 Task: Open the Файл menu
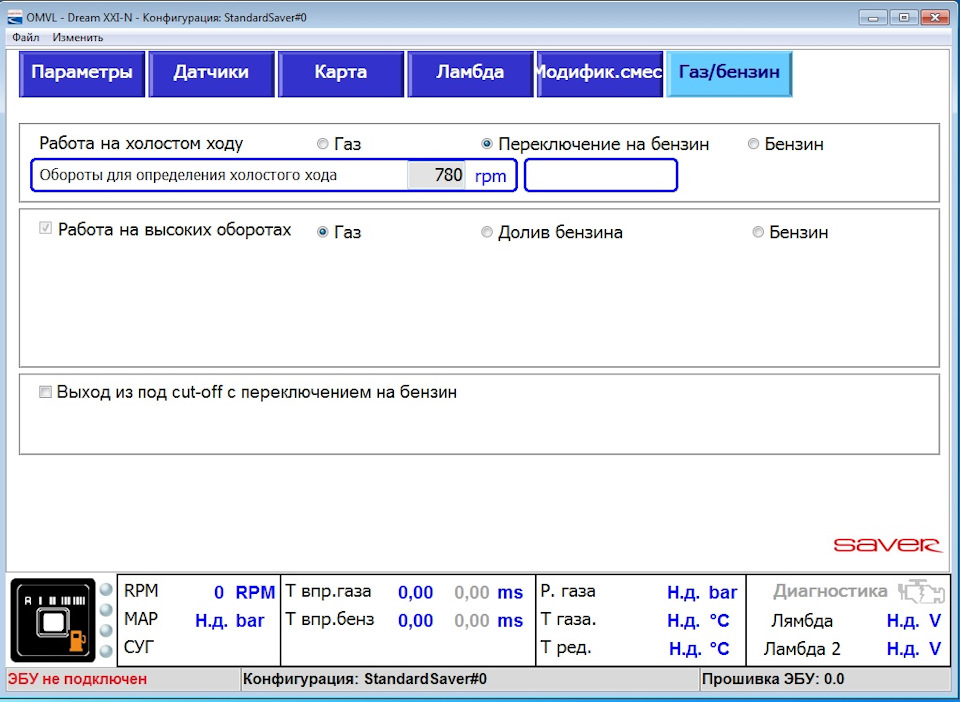26,38
